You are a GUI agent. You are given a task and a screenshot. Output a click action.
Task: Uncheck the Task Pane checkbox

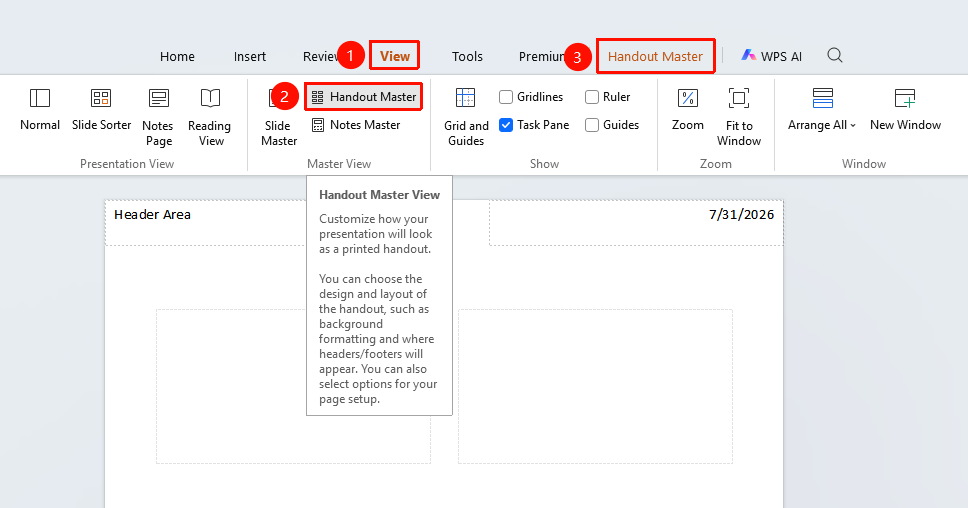[506, 125]
